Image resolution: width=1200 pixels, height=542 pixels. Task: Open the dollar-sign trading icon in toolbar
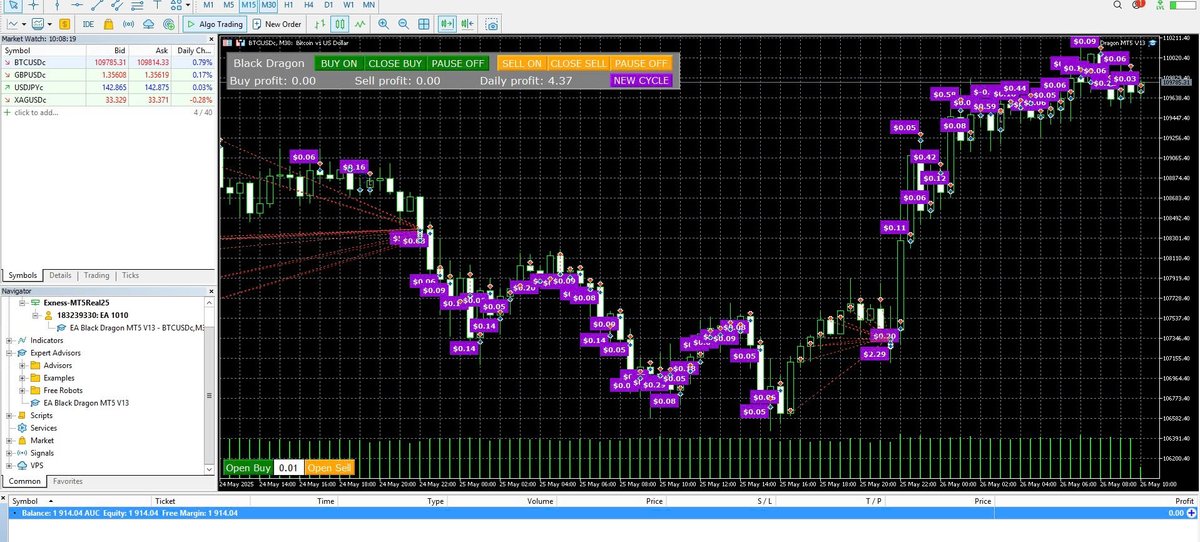(65, 23)
